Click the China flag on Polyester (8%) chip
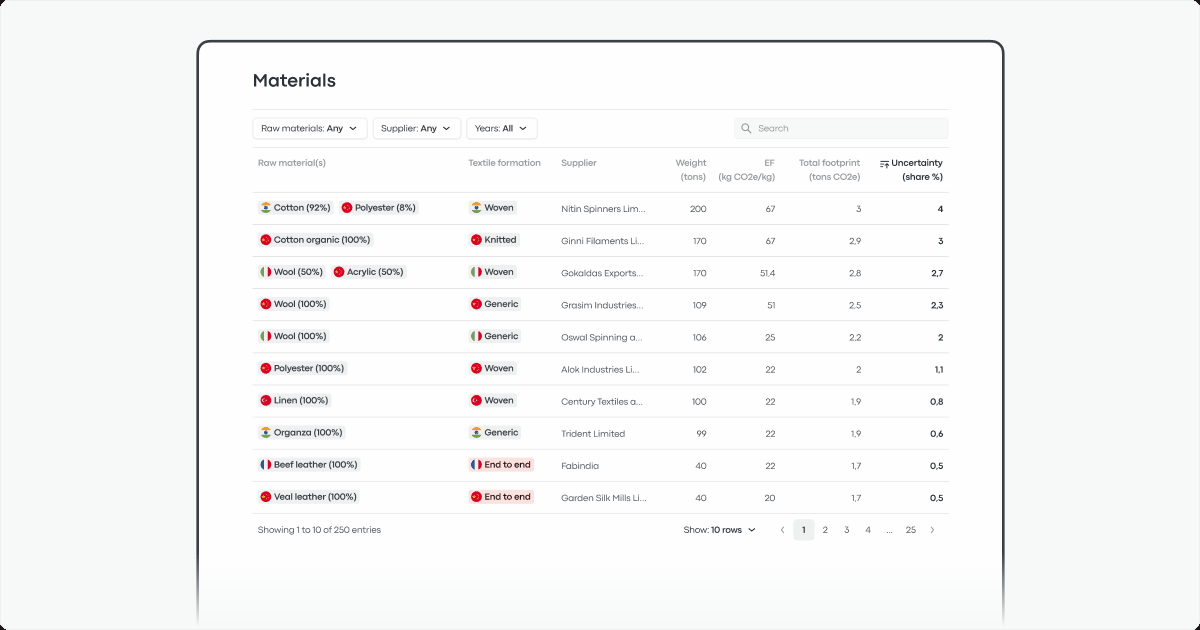Image resolution: width=1200 pixels, height=630 pixels. pyautogui.click(x=346, y=207)
